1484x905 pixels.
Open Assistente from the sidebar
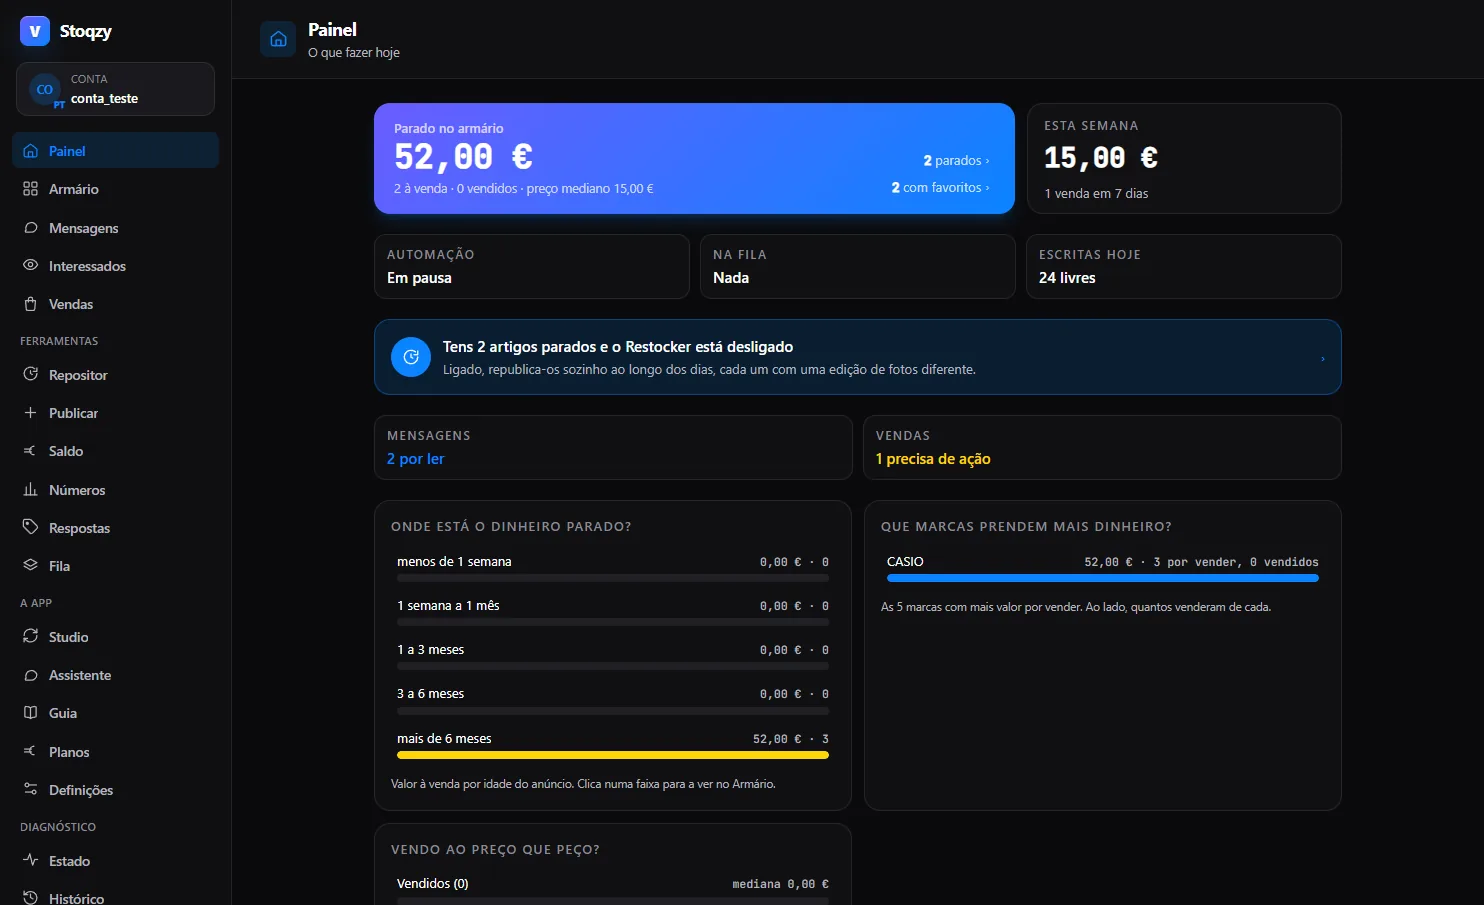(x=115, y=675)
